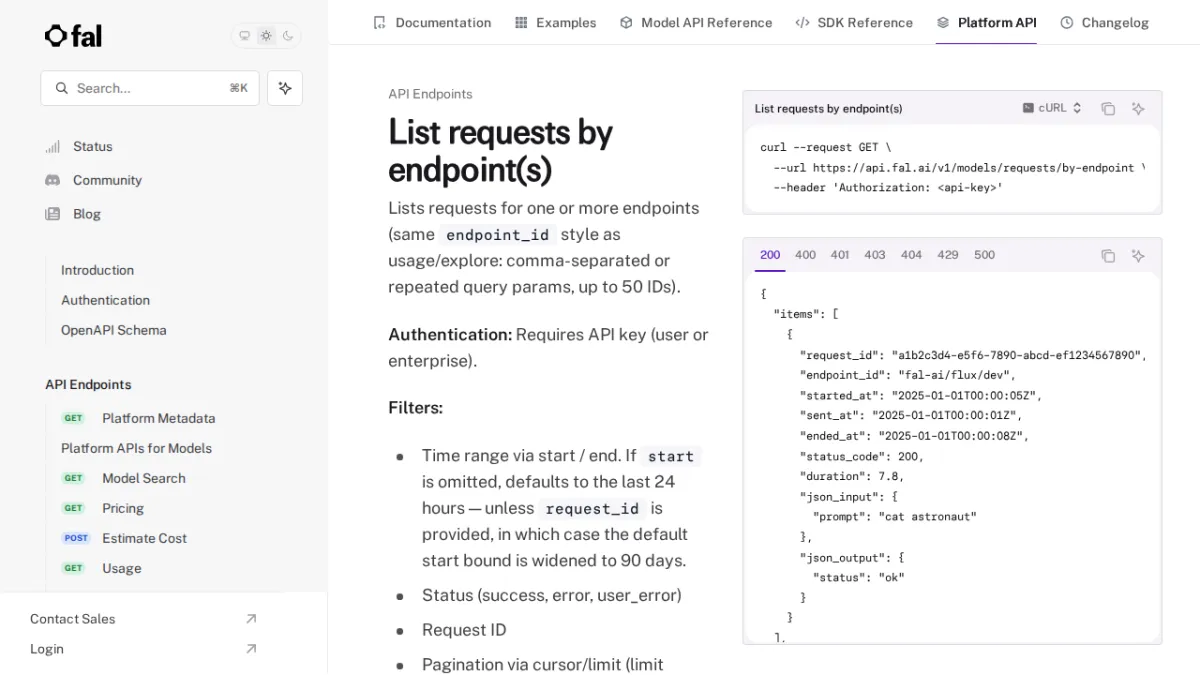Click Contact Sales link
1200x675 pixels.
click(x=72, y=619)
